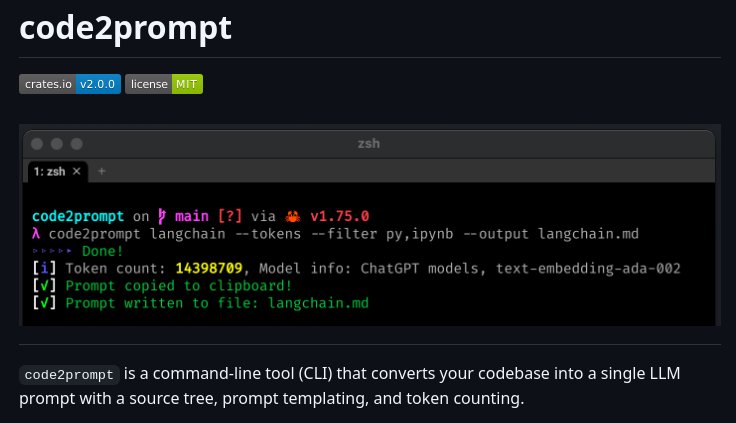Click the '--output' flag in the command

tap(496, 234)
